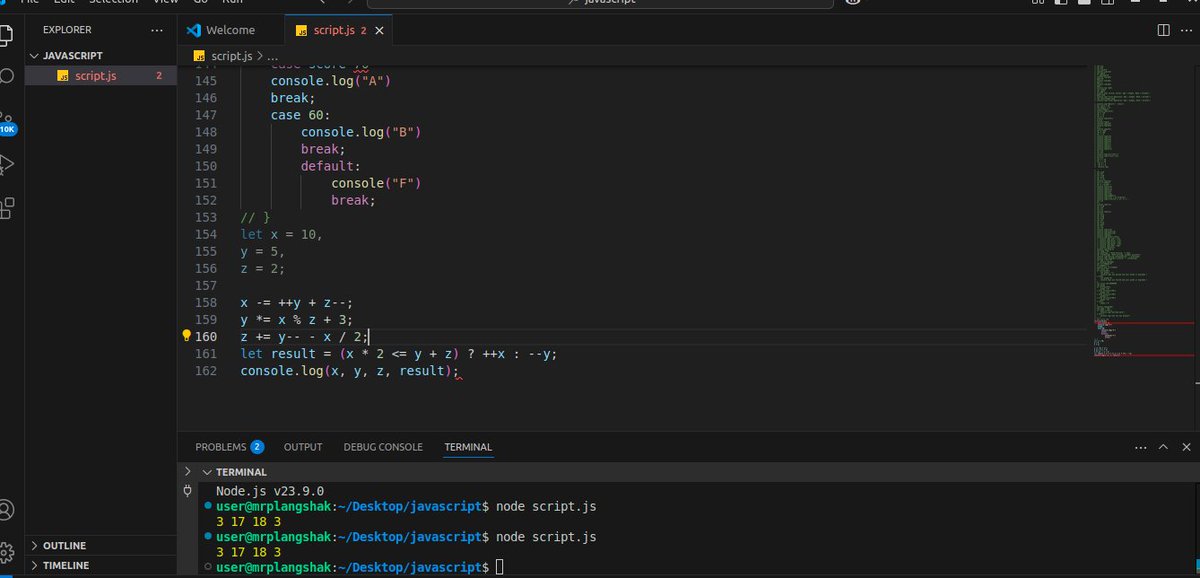
Task: Click the 'case 60:' code line
Action: pyautogui.click(x=300, y=115)
